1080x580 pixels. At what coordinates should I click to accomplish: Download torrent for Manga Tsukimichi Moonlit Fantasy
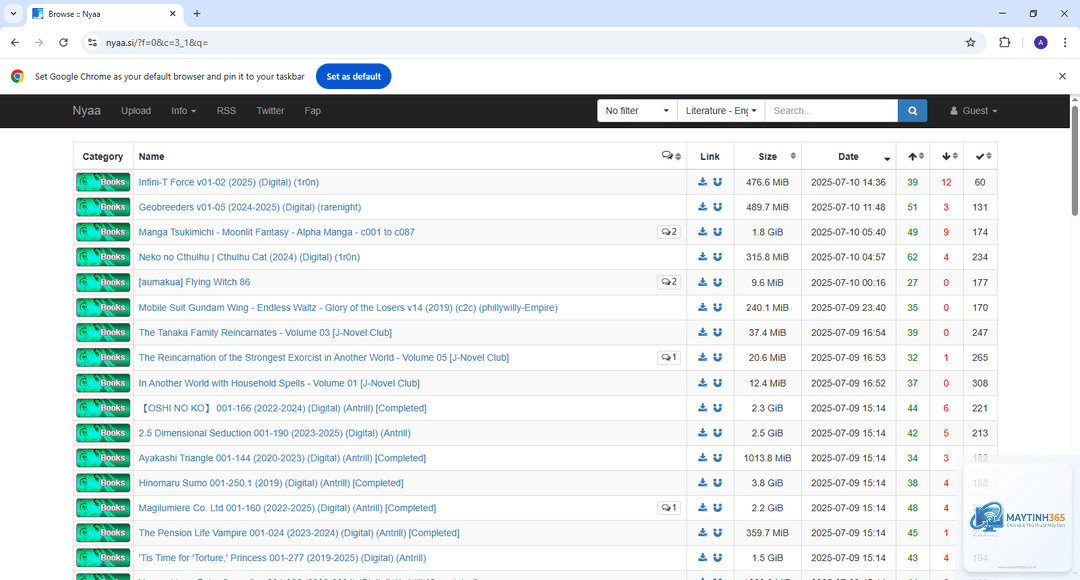point(703,232)
